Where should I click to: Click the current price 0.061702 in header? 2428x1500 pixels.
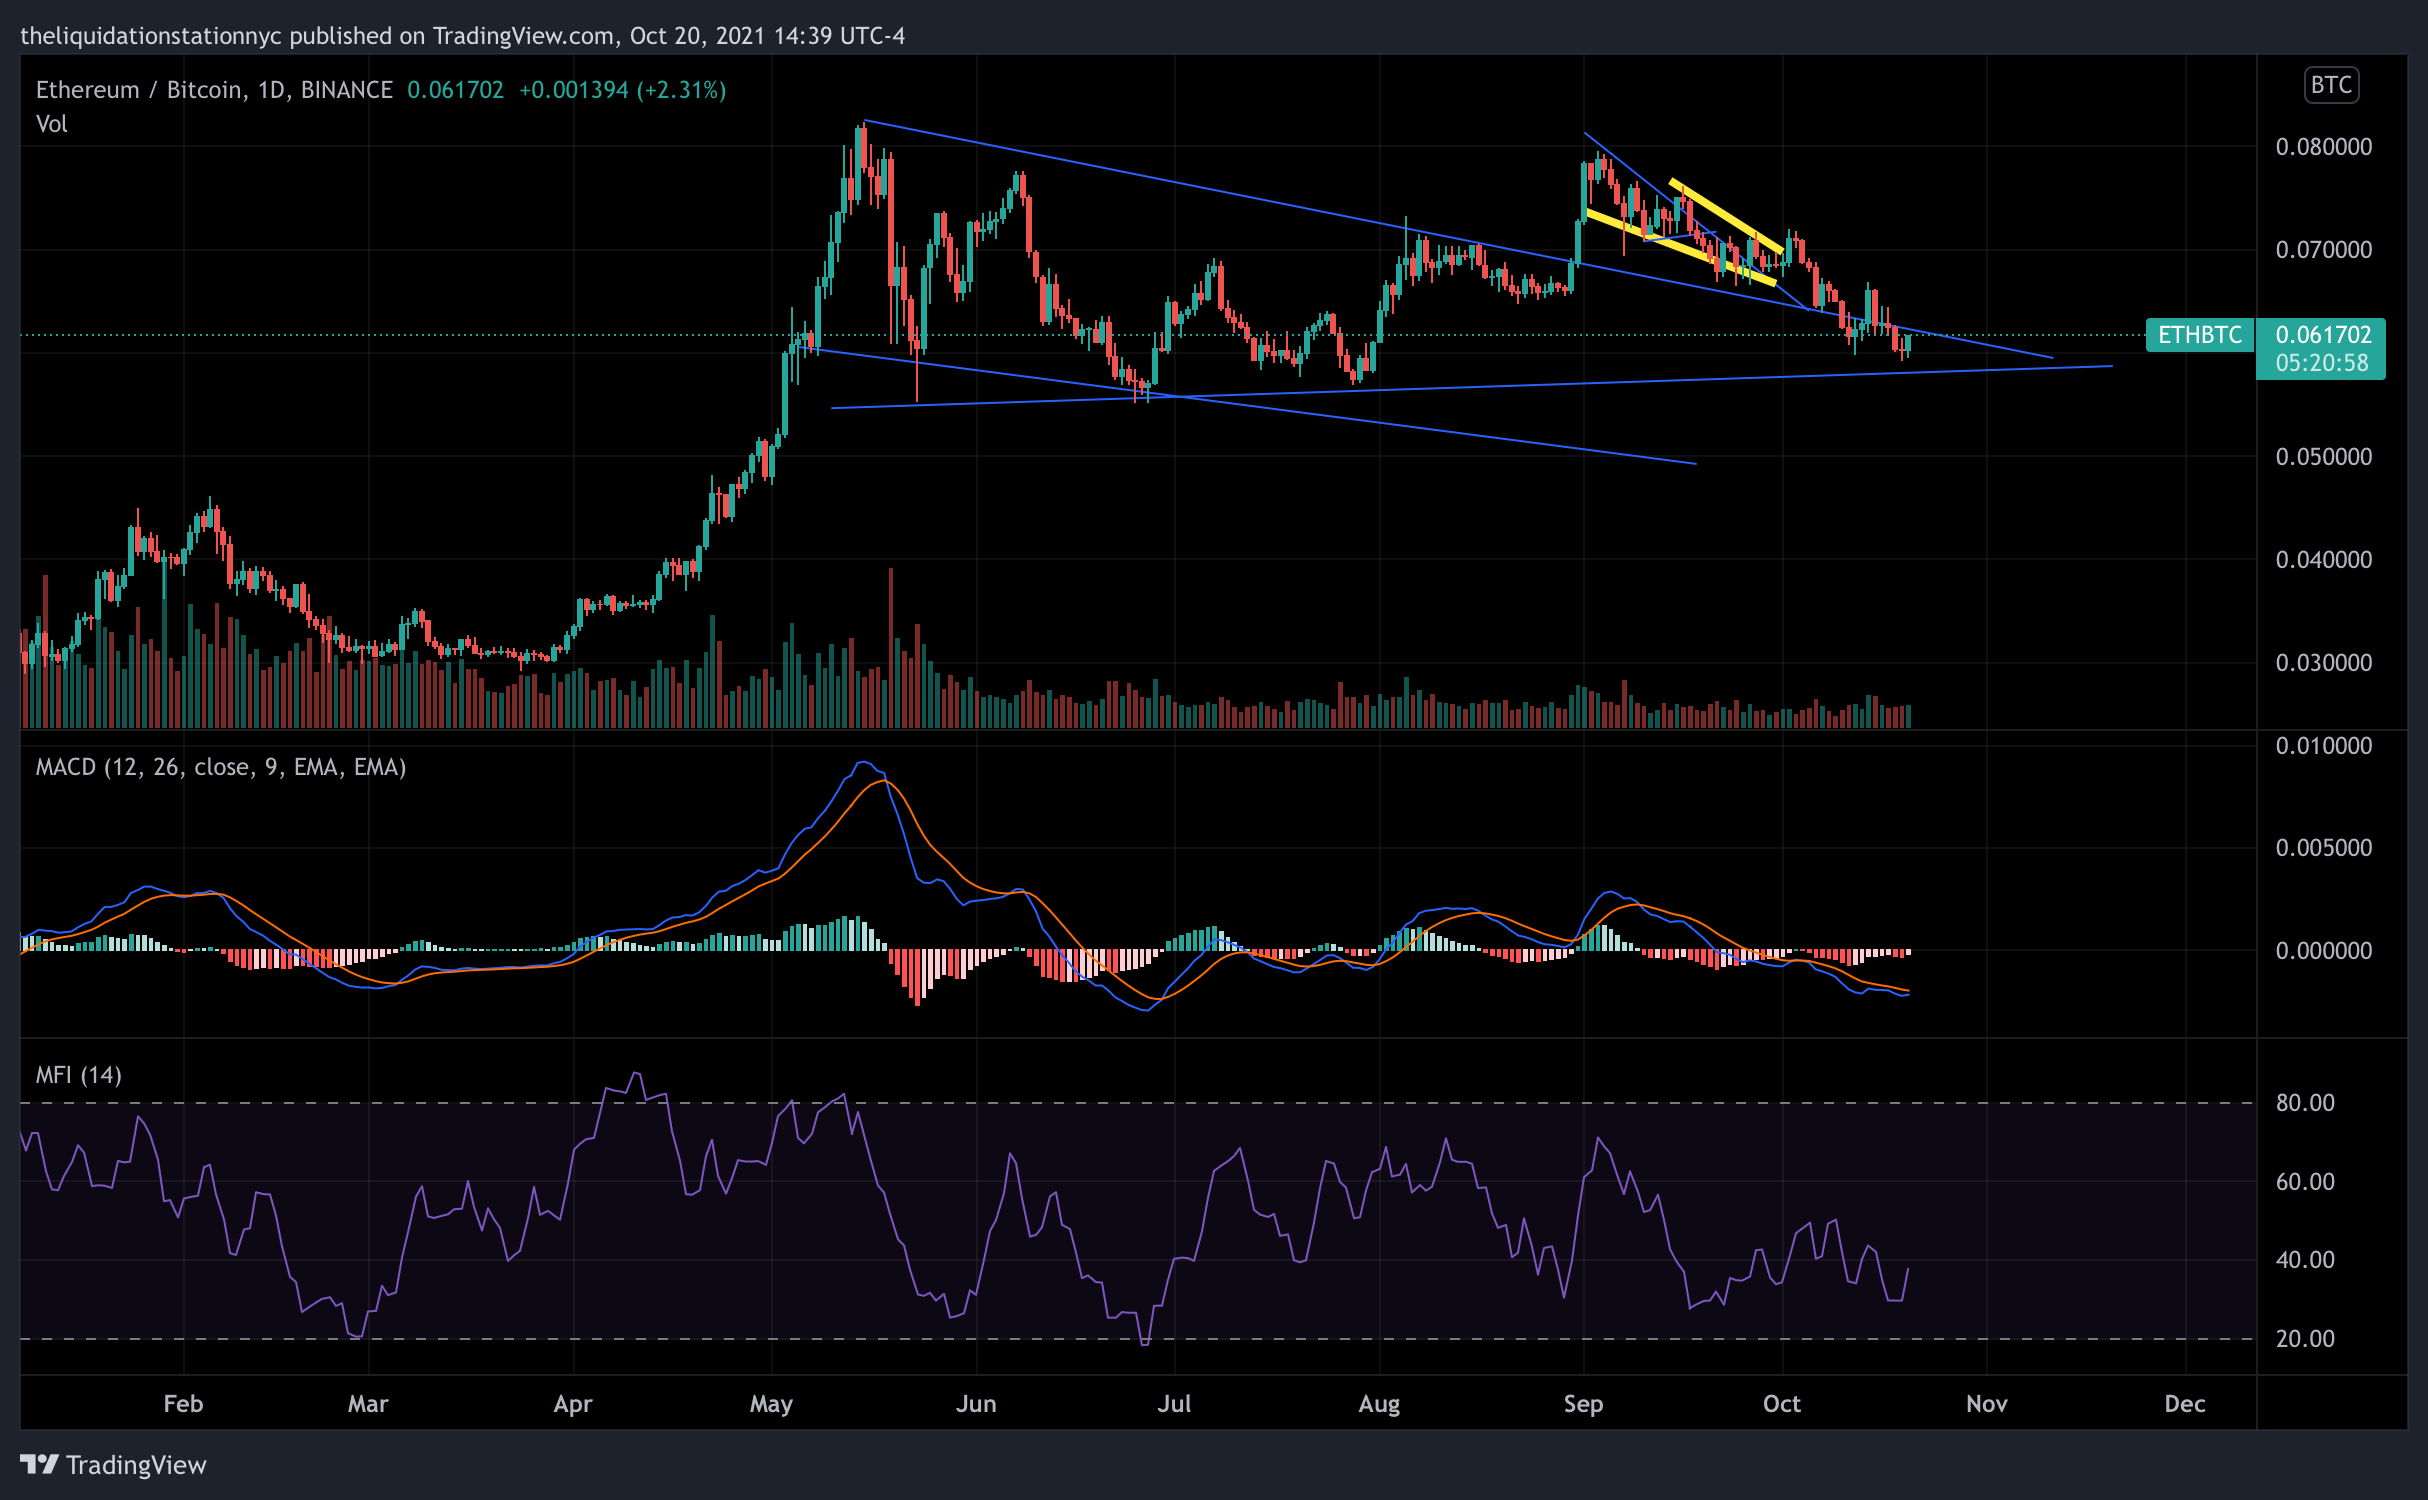click(x=455, y=90)
